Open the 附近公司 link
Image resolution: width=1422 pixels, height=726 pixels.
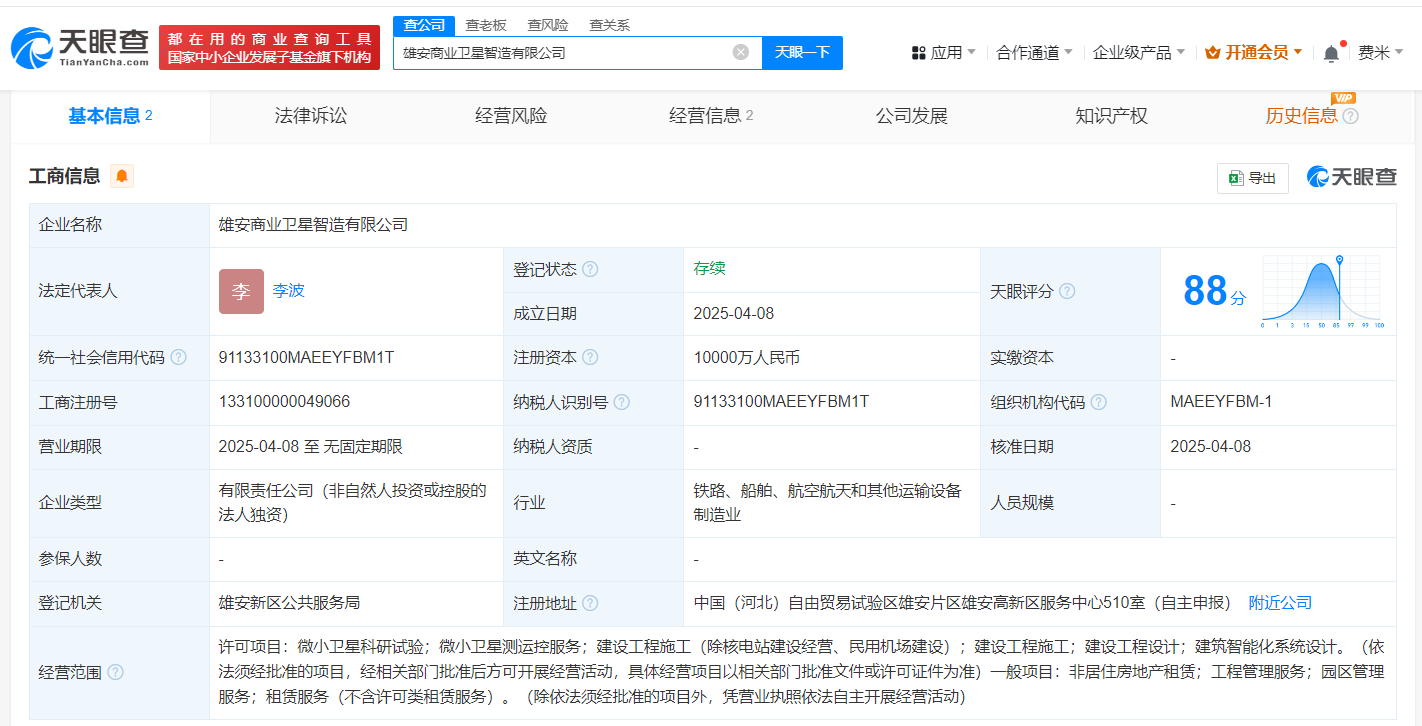[1280, 603]
